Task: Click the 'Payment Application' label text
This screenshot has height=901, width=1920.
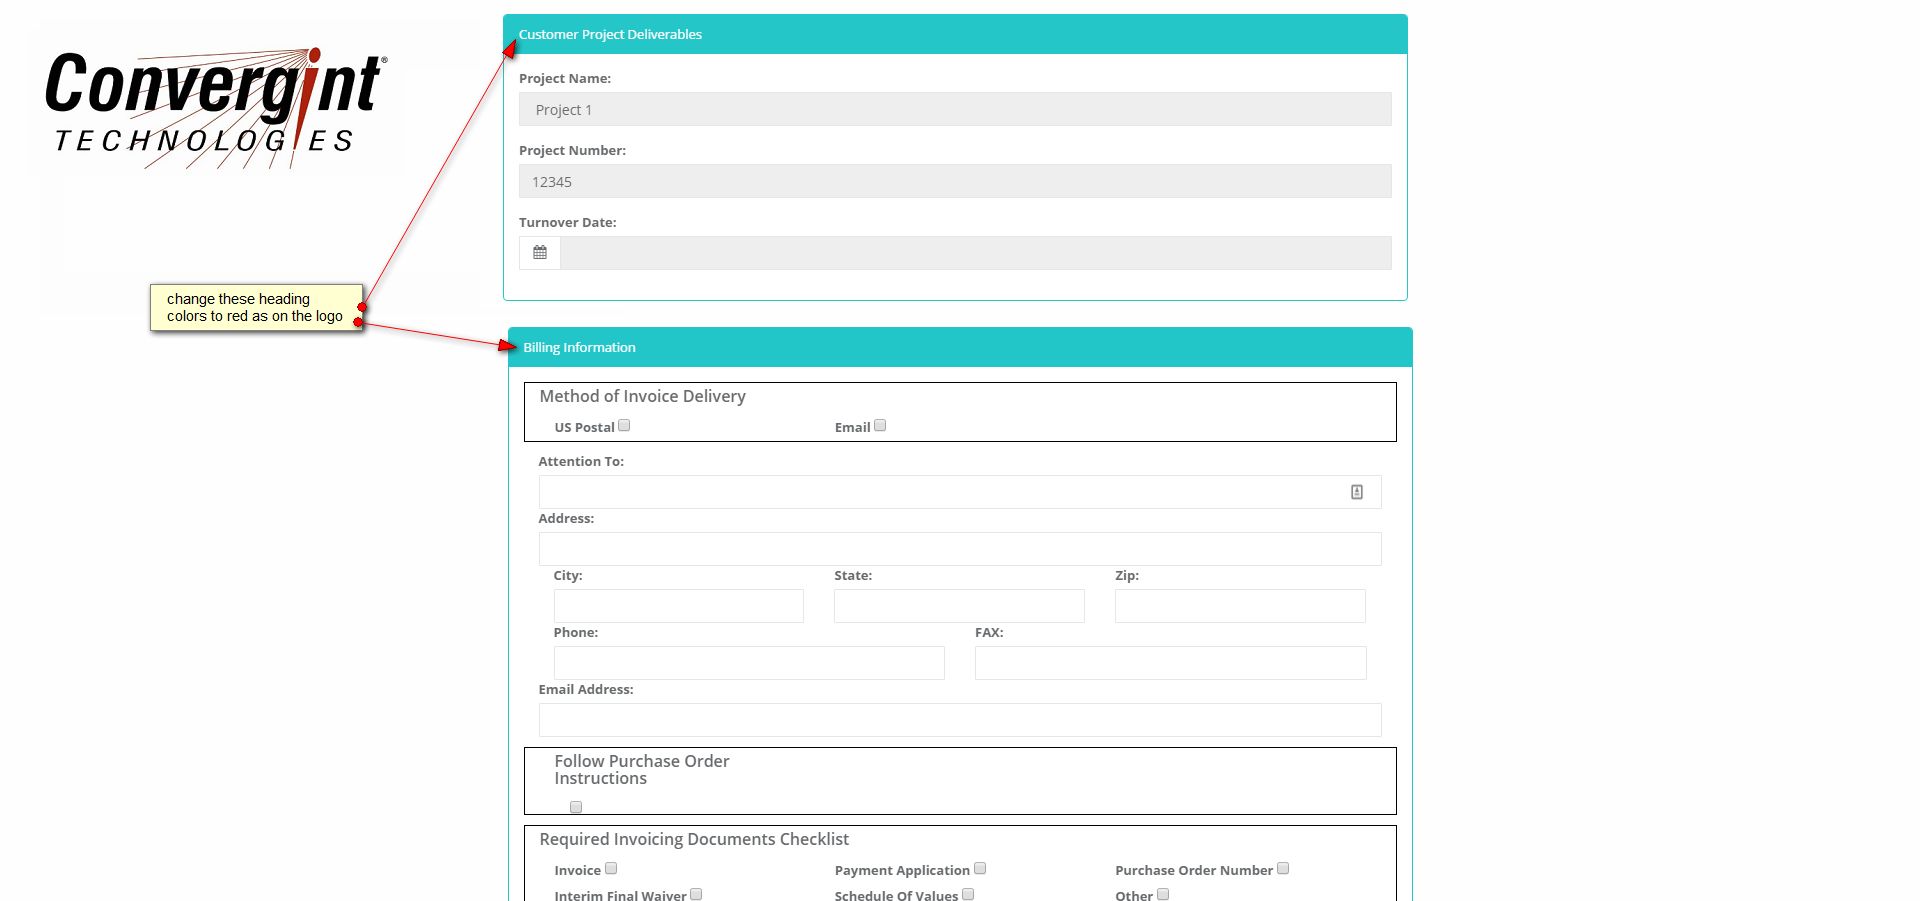Action: point(902,870)
